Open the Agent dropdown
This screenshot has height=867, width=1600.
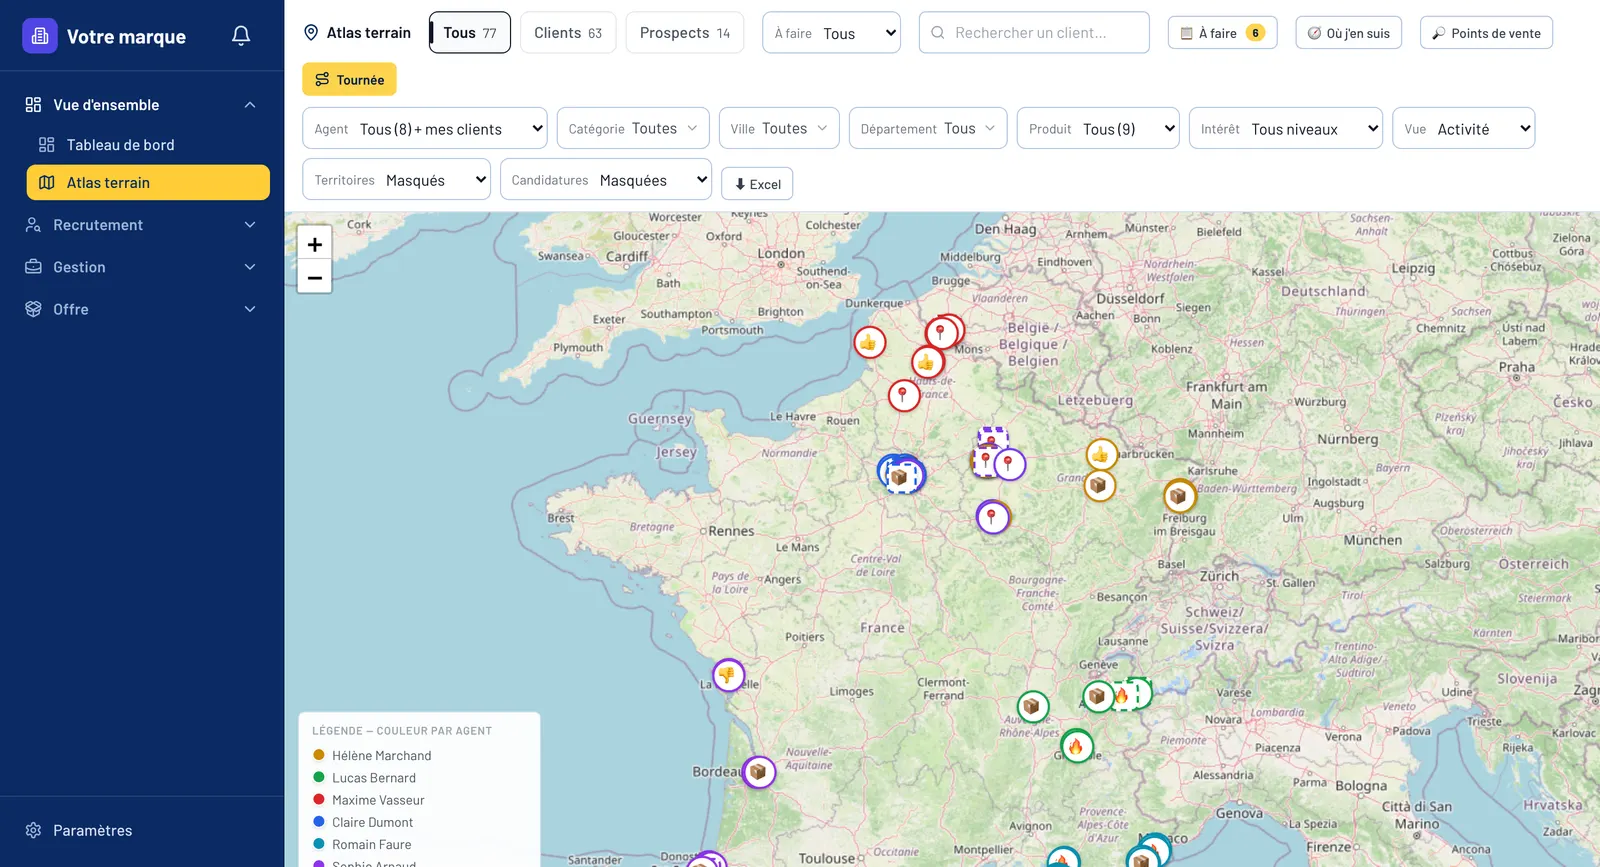[425, 128]
